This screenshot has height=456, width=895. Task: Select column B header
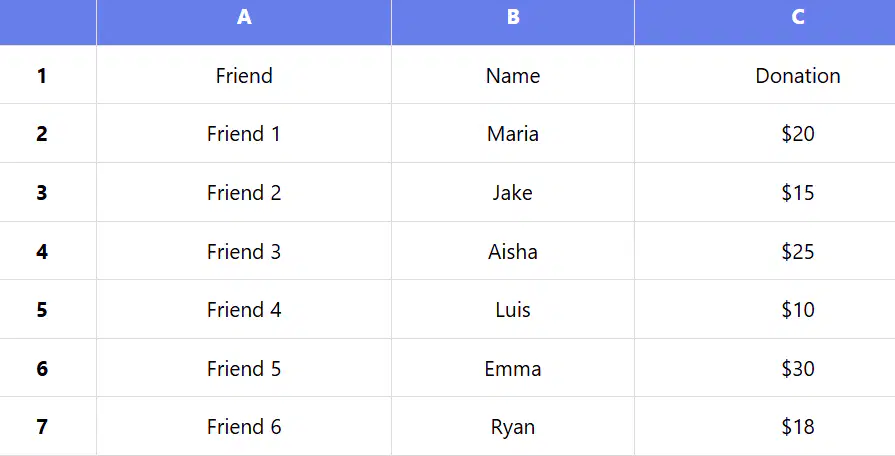pyautogui.click(x=513, y=22)
